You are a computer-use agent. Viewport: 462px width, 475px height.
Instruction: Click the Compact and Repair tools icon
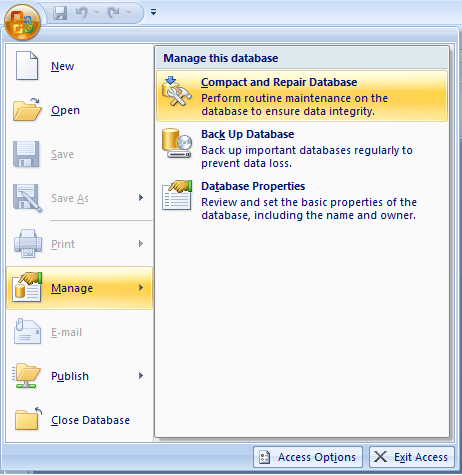click(177, 91)
